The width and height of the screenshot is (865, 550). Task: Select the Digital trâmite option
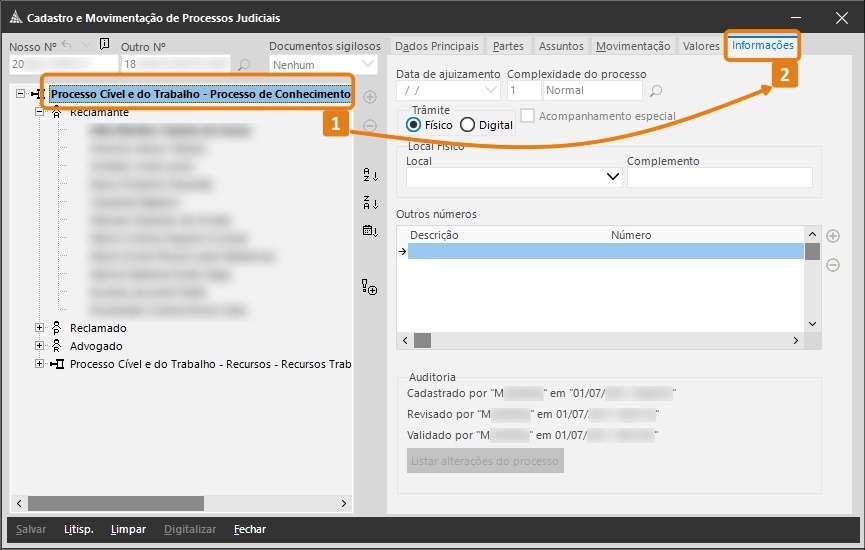point(467,125)
